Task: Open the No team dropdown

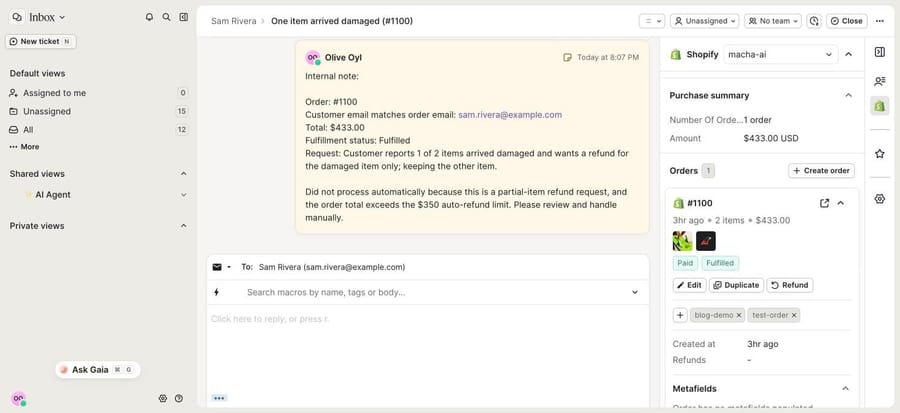Action: coord(773,21)
